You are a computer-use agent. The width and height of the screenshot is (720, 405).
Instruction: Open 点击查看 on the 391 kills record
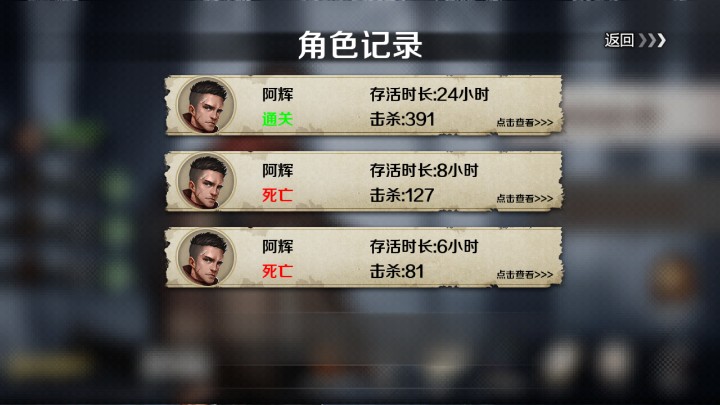(x=524, y=123)
